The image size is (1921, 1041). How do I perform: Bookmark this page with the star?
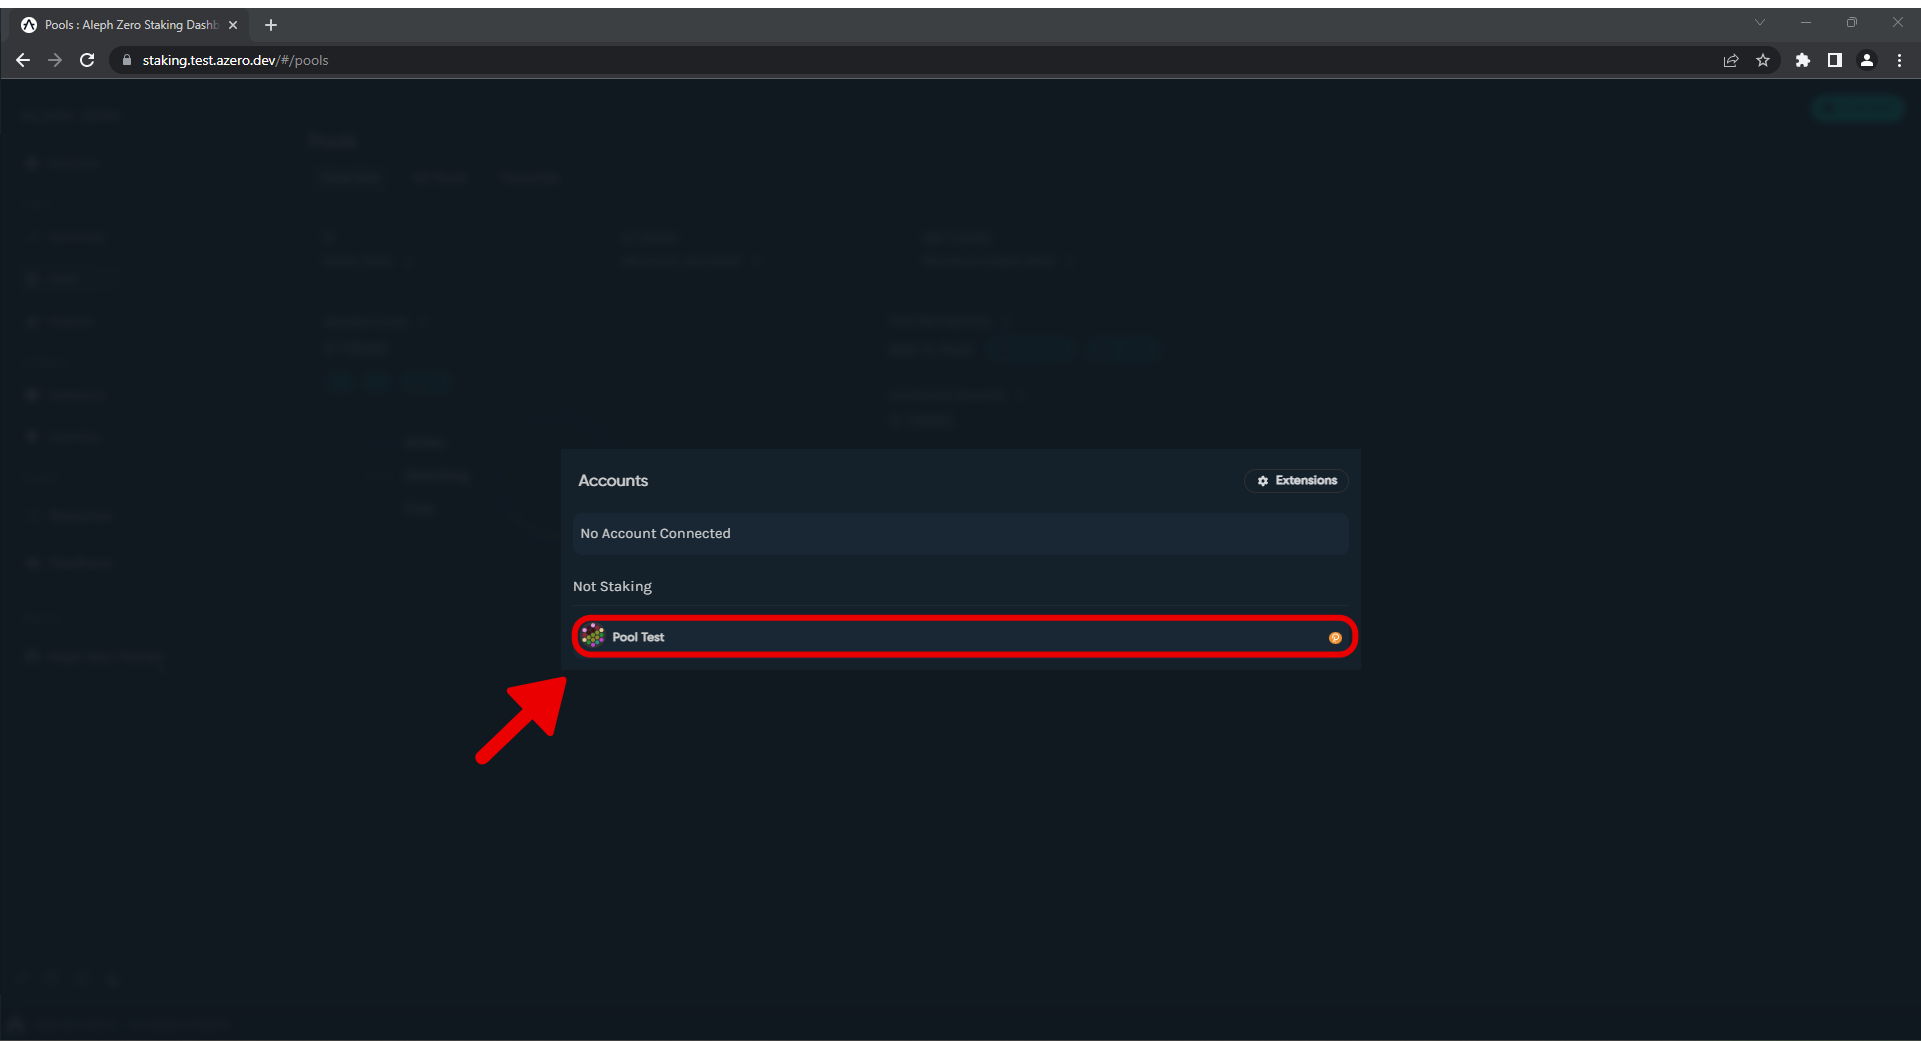click(x=1763, y=60)
